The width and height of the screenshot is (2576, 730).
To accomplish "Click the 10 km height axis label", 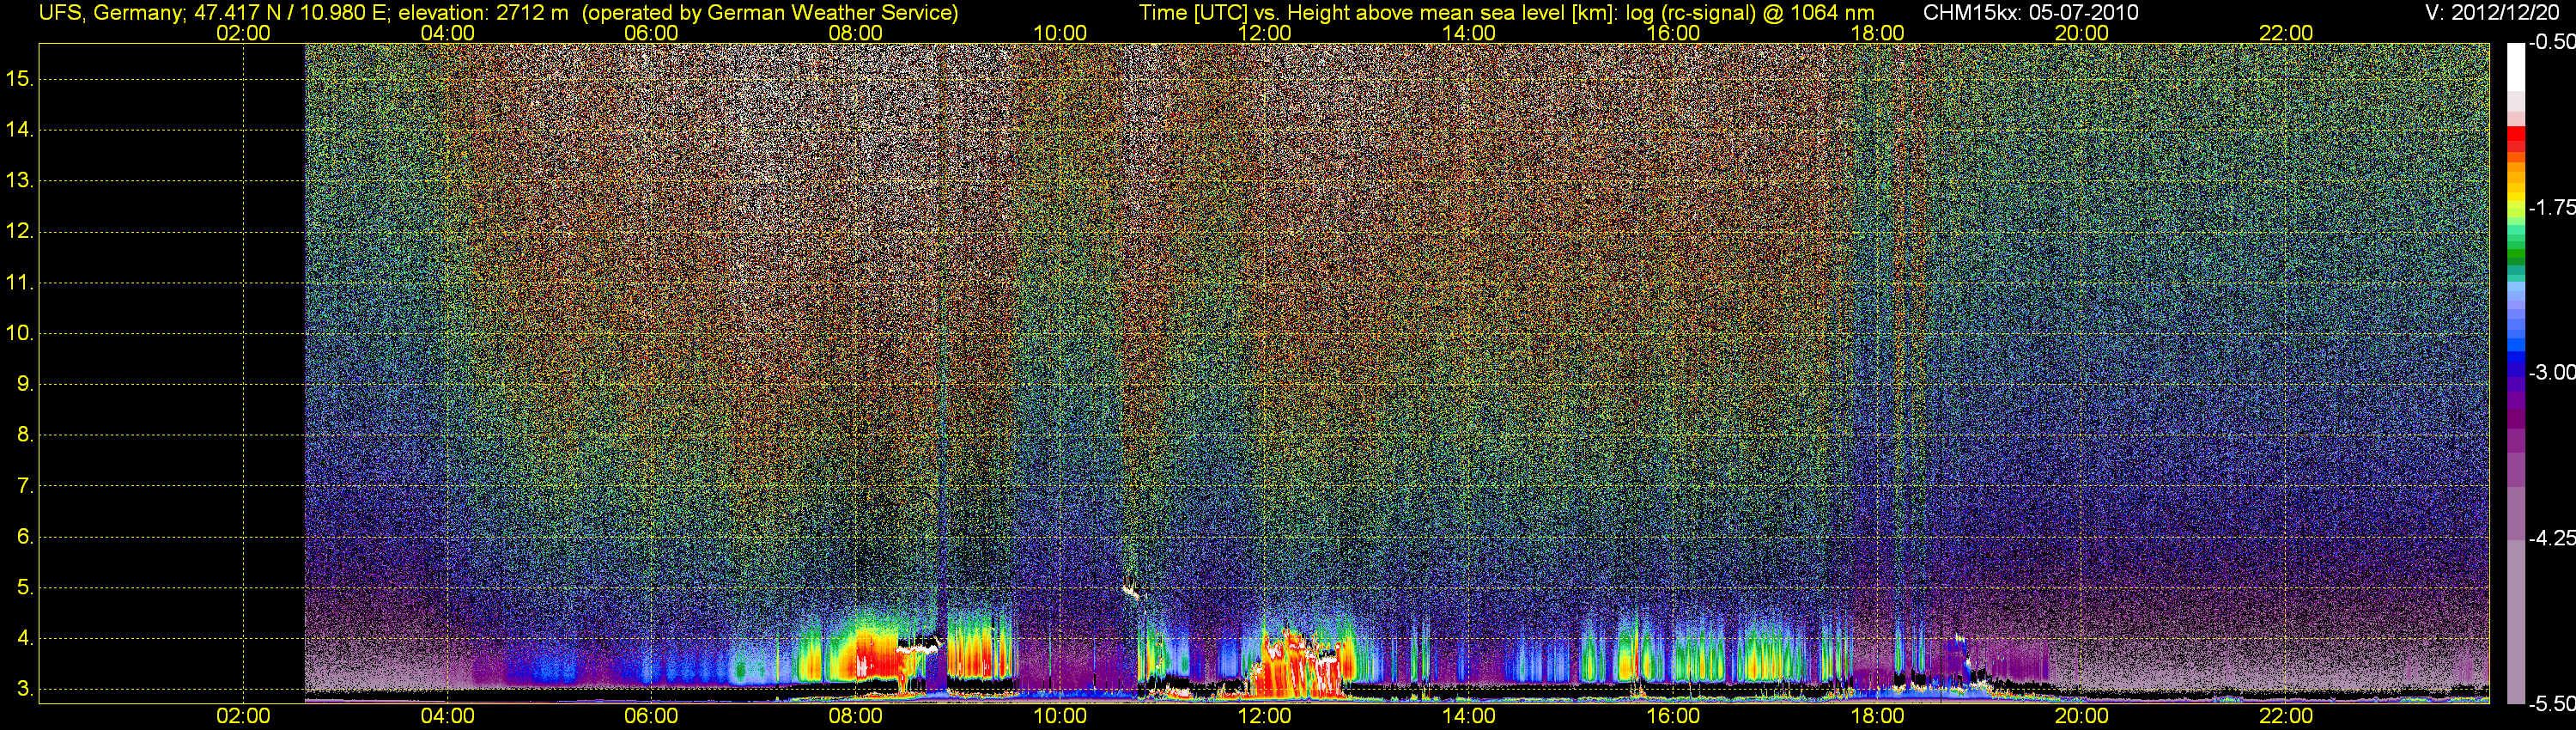I will pyautogui.click(x=20, y=333).
